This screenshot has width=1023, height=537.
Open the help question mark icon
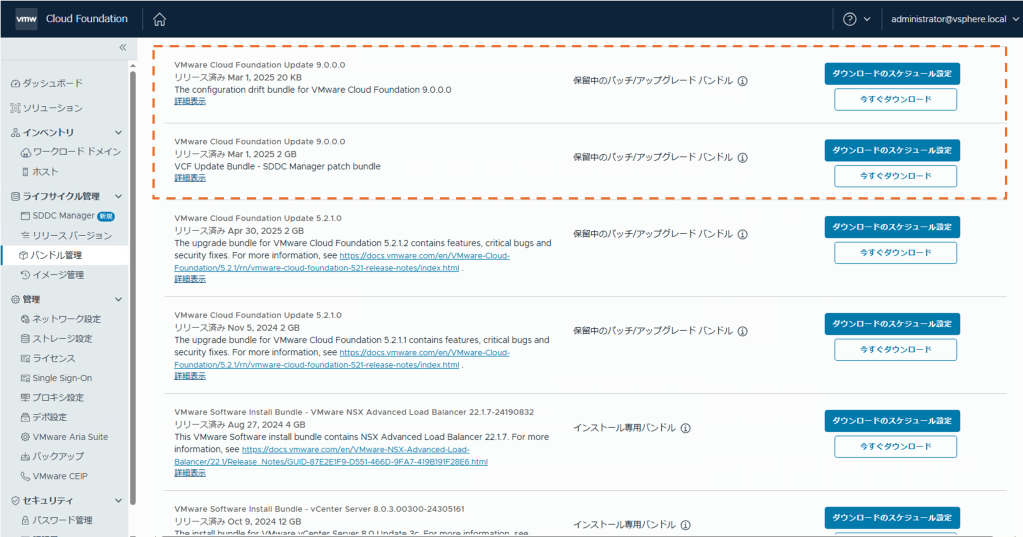point(849,20)
